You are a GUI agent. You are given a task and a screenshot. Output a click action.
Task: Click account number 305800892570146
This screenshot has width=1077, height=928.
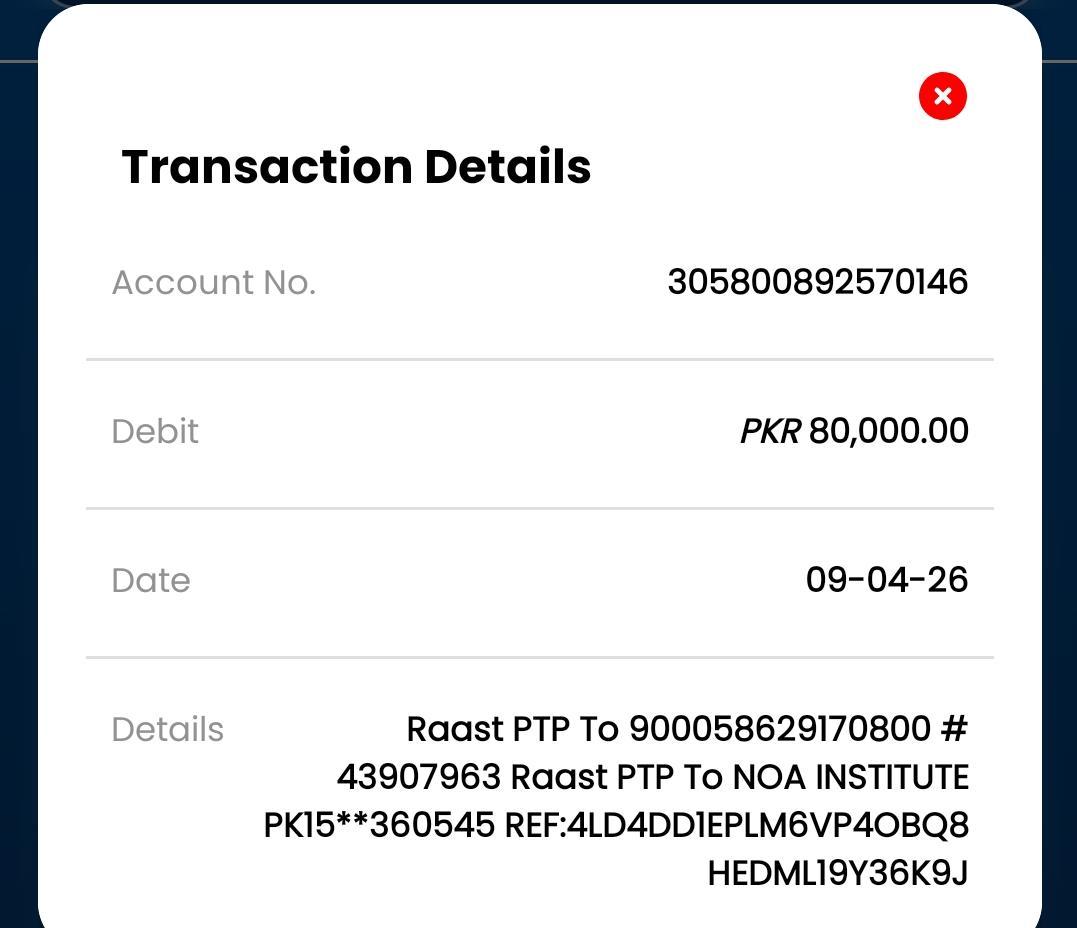coord(817,282)
